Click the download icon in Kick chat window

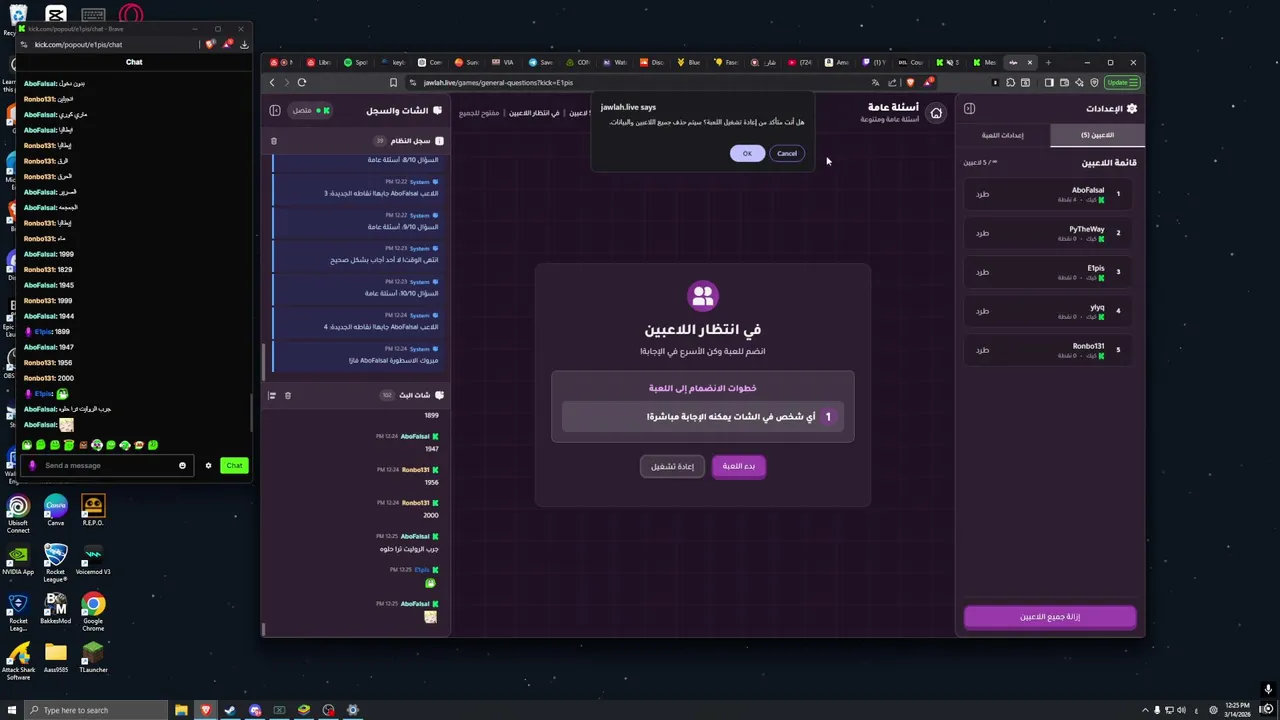244,44
